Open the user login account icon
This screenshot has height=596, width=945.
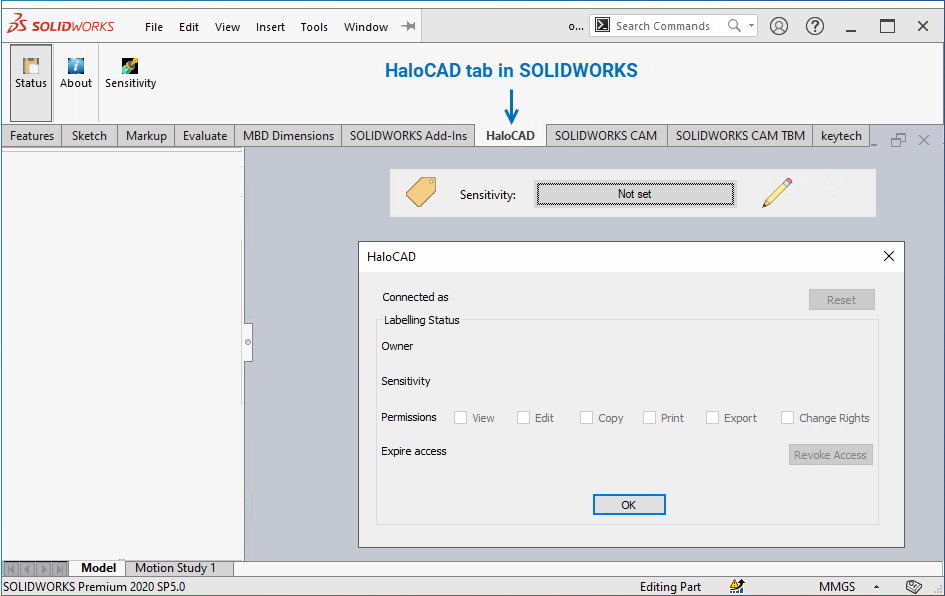(x=779, y=26)
